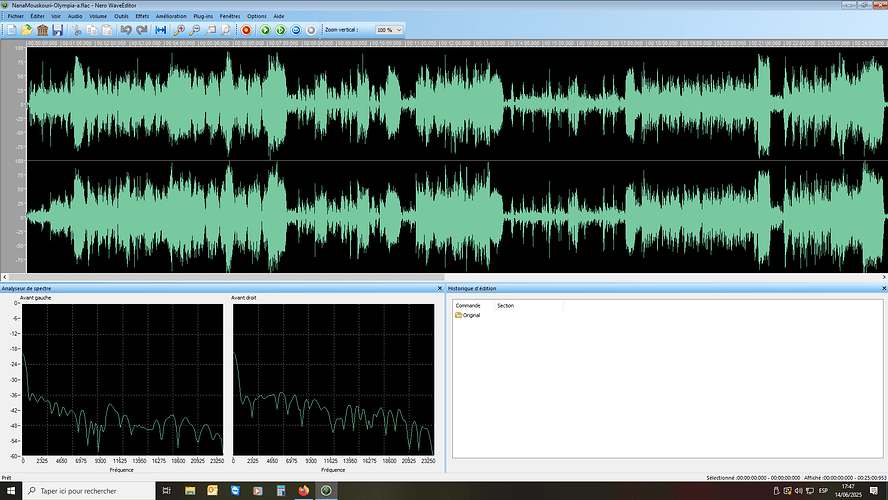Click the Zoom out magnifier icon
The width and height of the screenshot is (888, 500).
[x=195, y=30]
